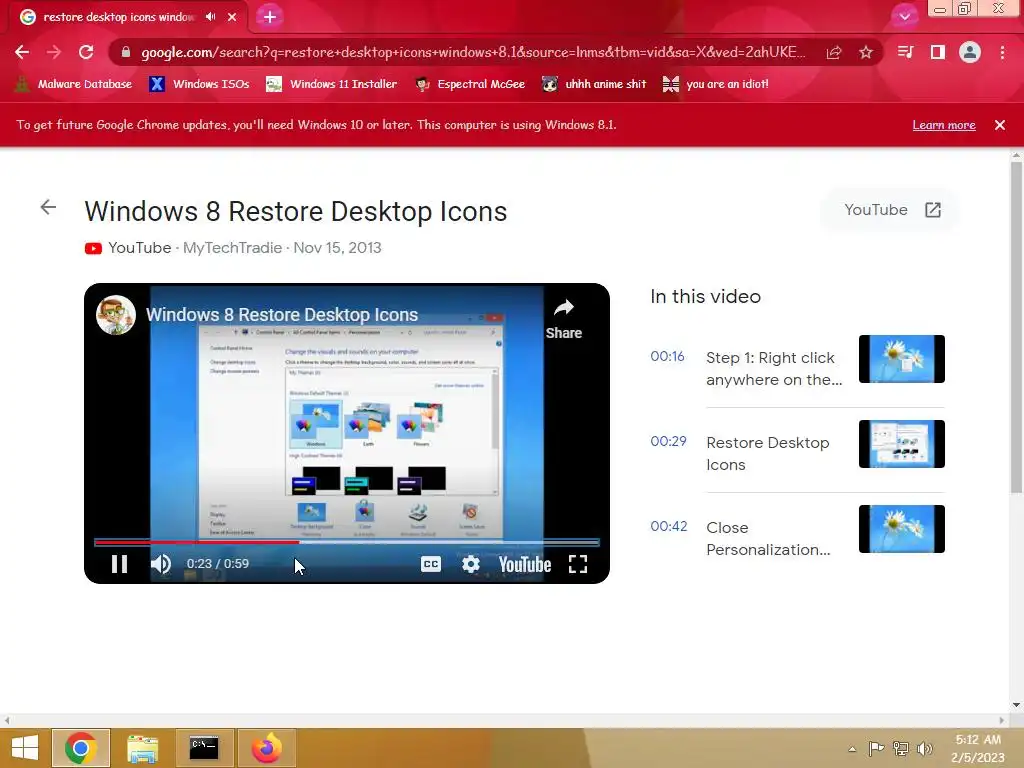Click the vertical page scrollbar

1016,327
